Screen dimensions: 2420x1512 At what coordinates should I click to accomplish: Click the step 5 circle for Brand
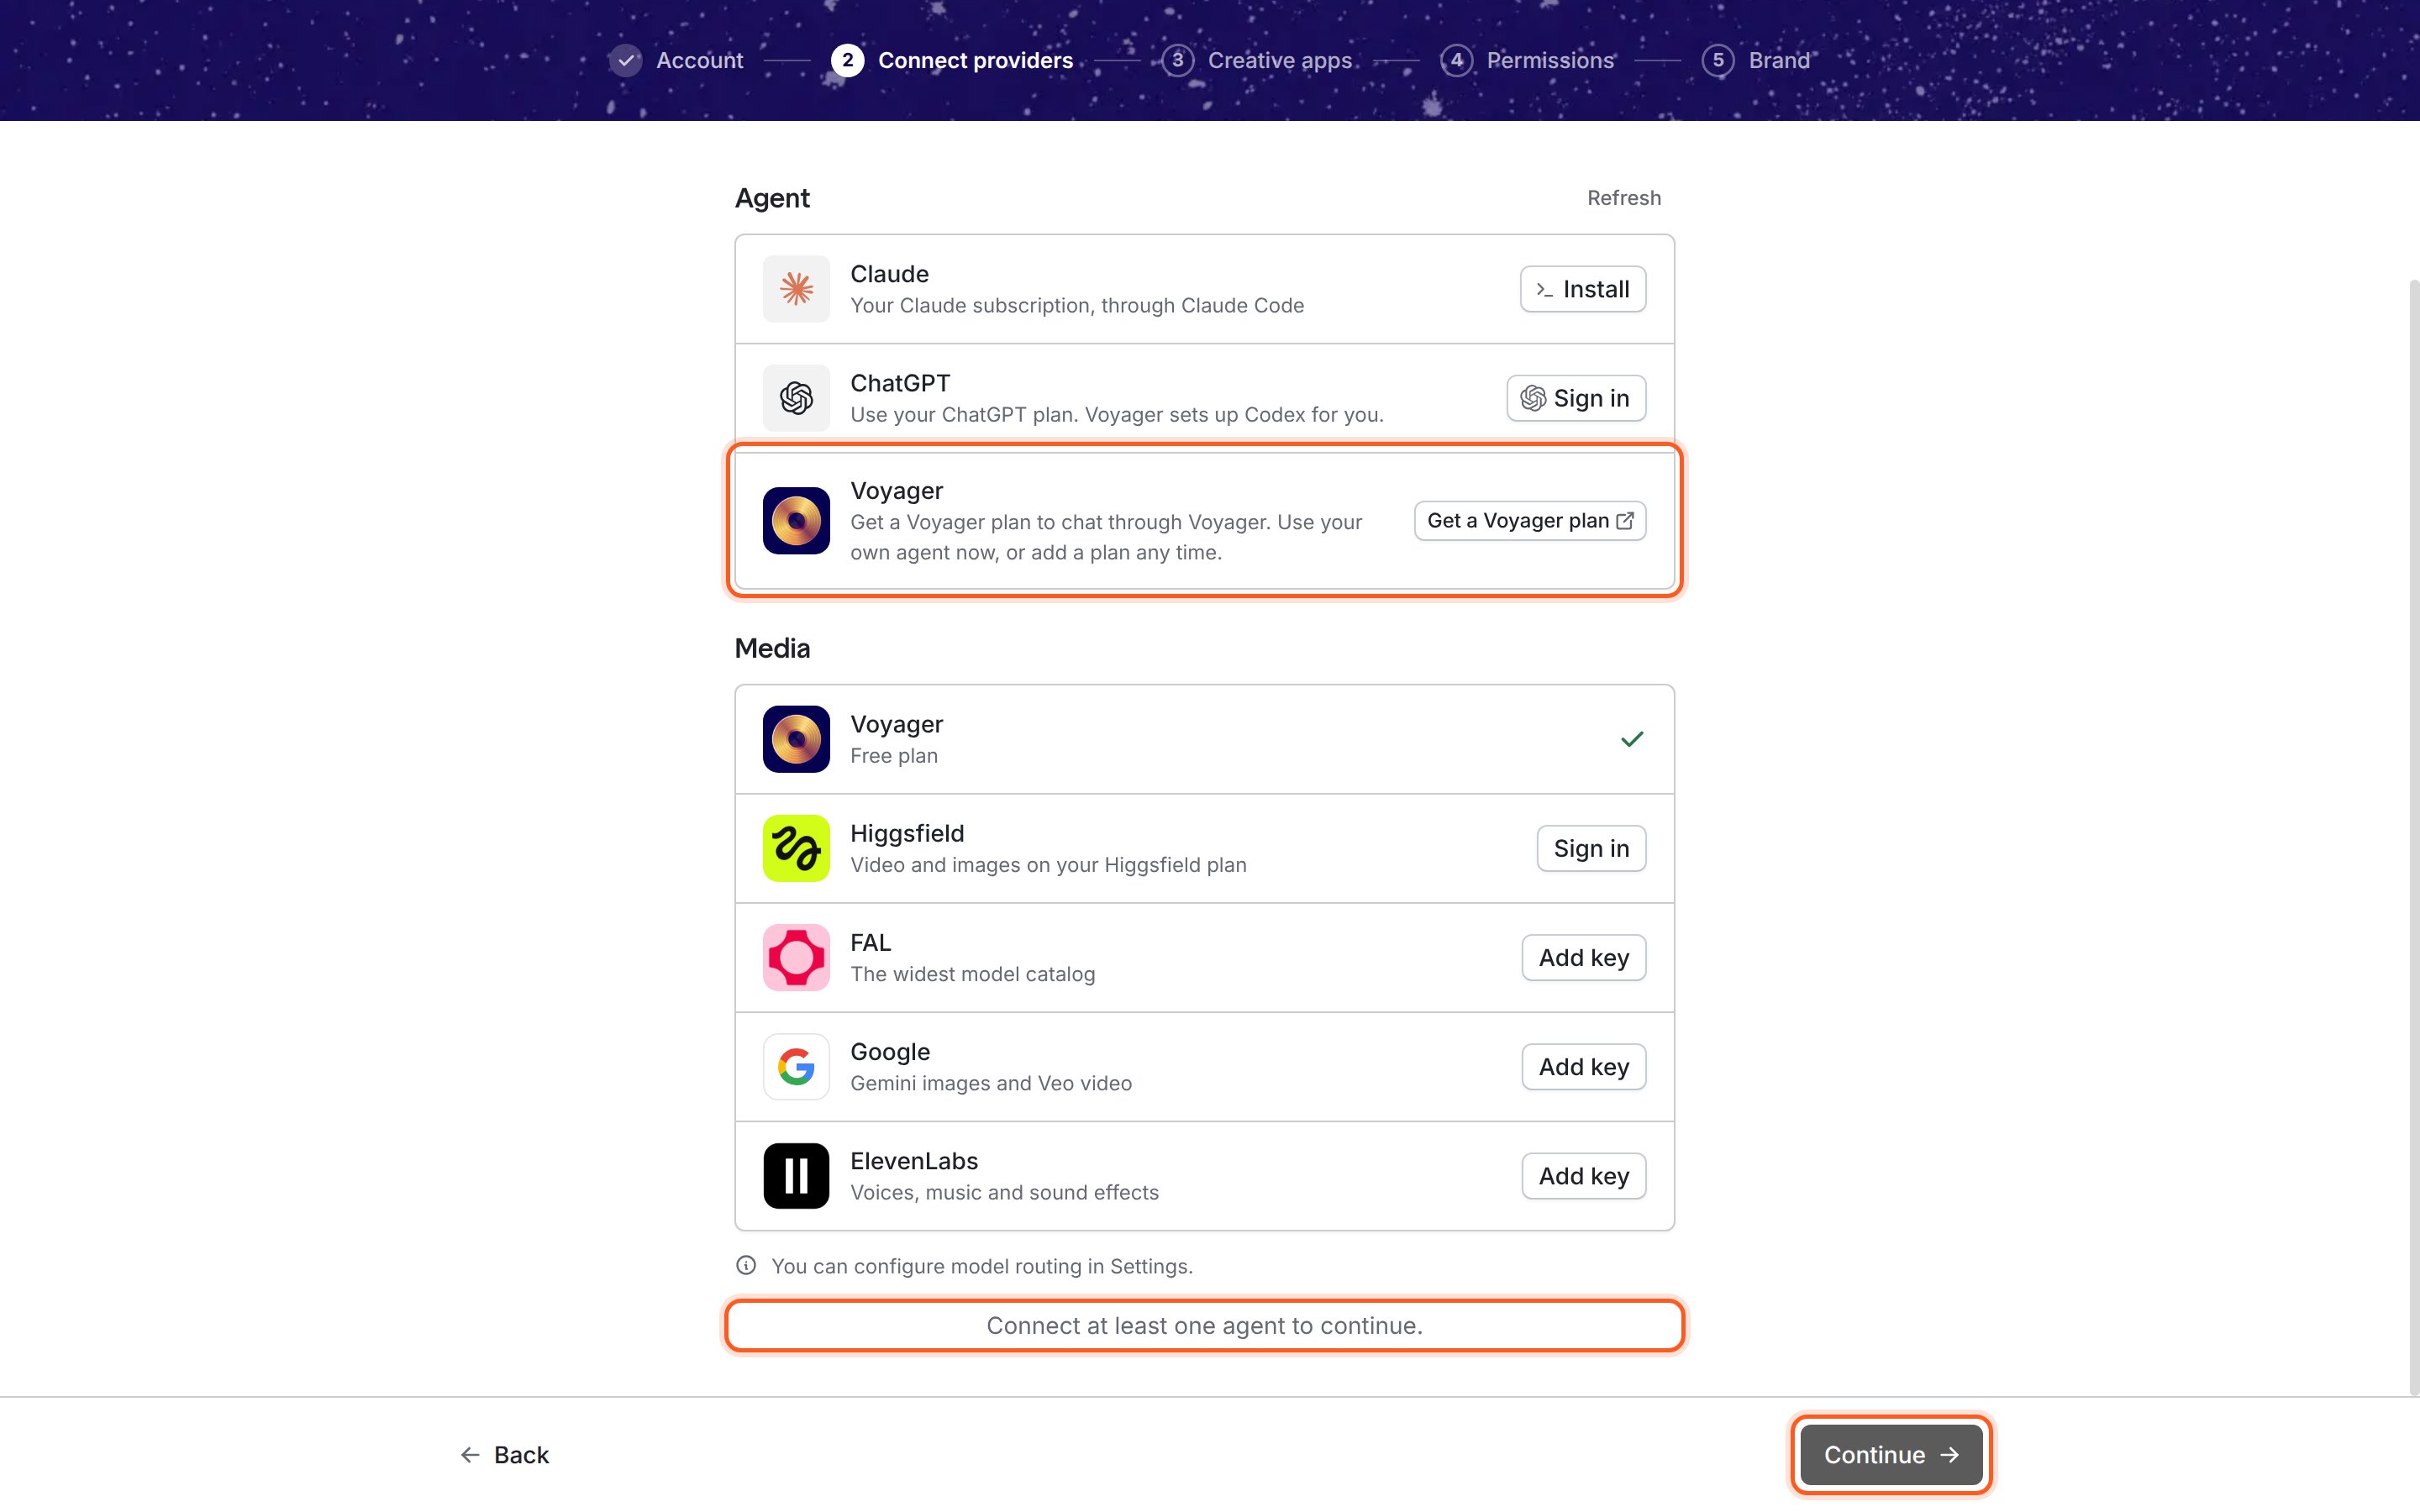click(x=1718, y=60)
